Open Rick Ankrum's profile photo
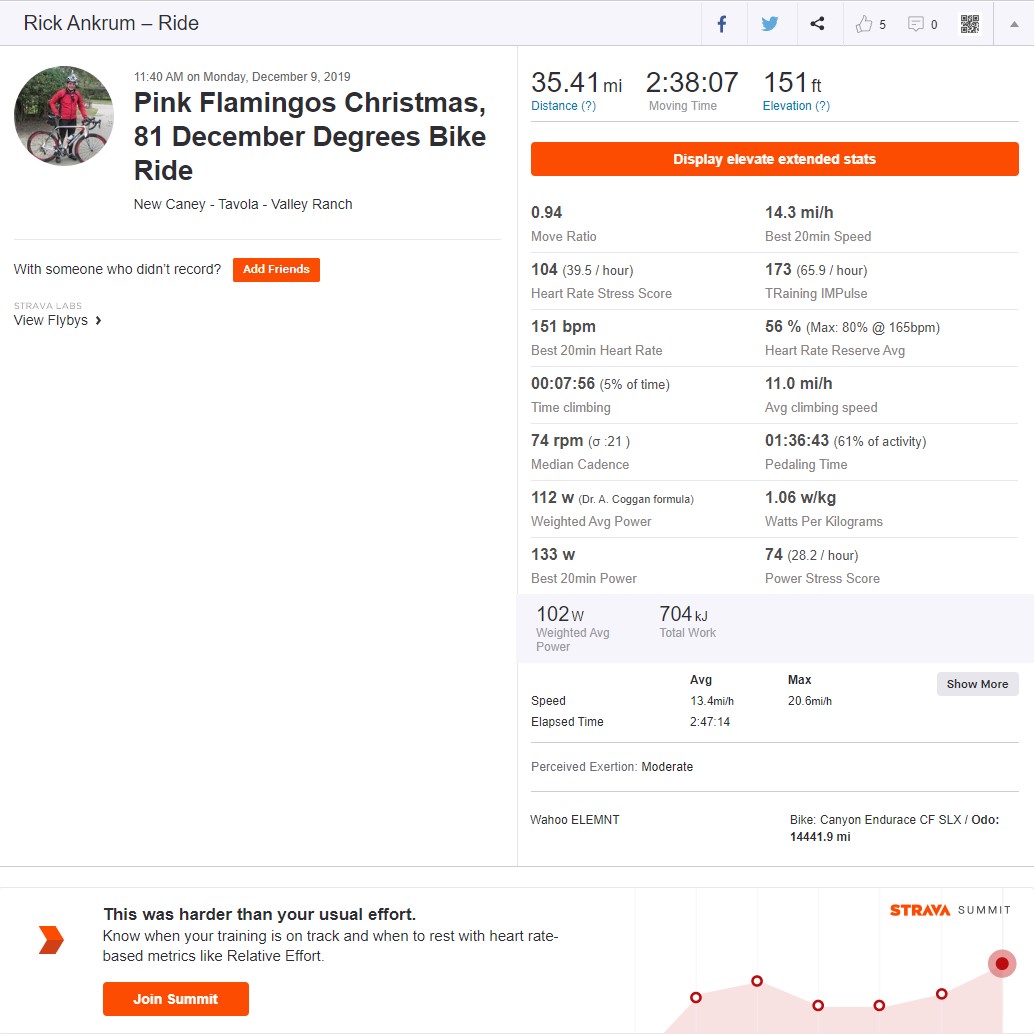 tap(64, 115)
